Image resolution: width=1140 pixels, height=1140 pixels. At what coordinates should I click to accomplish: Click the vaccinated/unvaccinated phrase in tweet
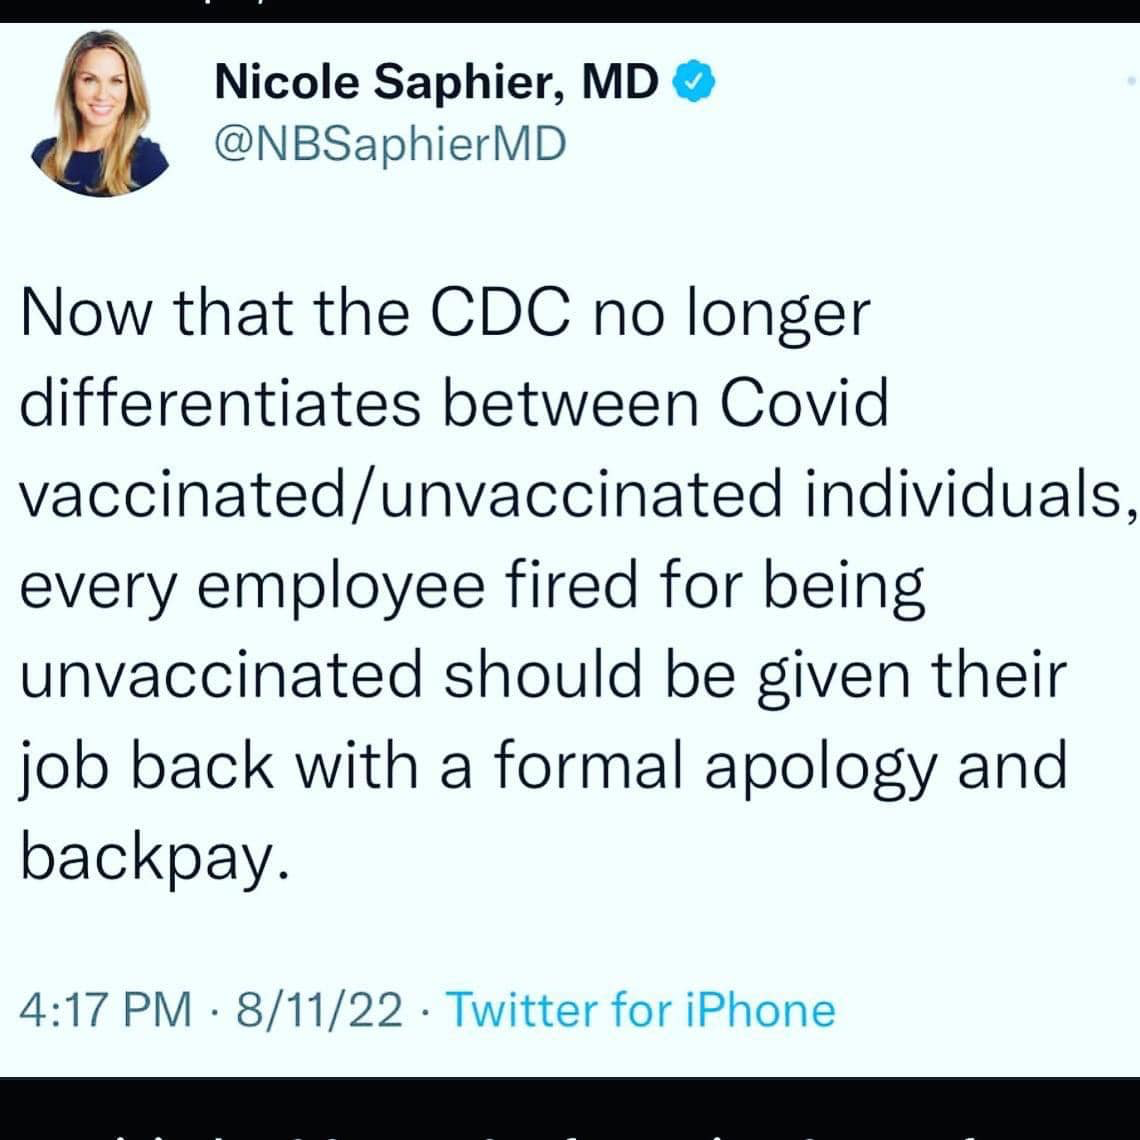(x=401, y=494)
